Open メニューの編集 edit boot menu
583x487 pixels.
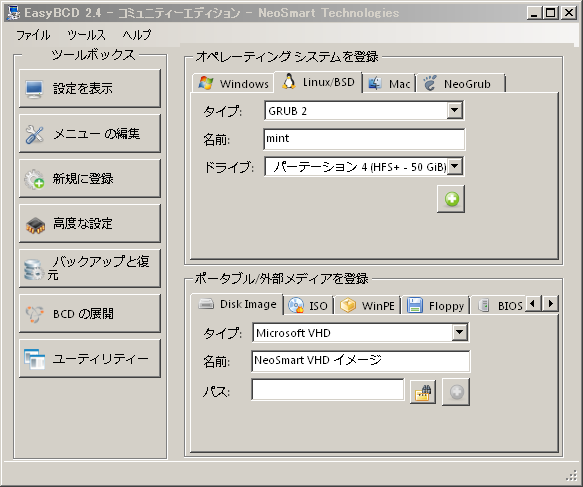pos(90,133)
